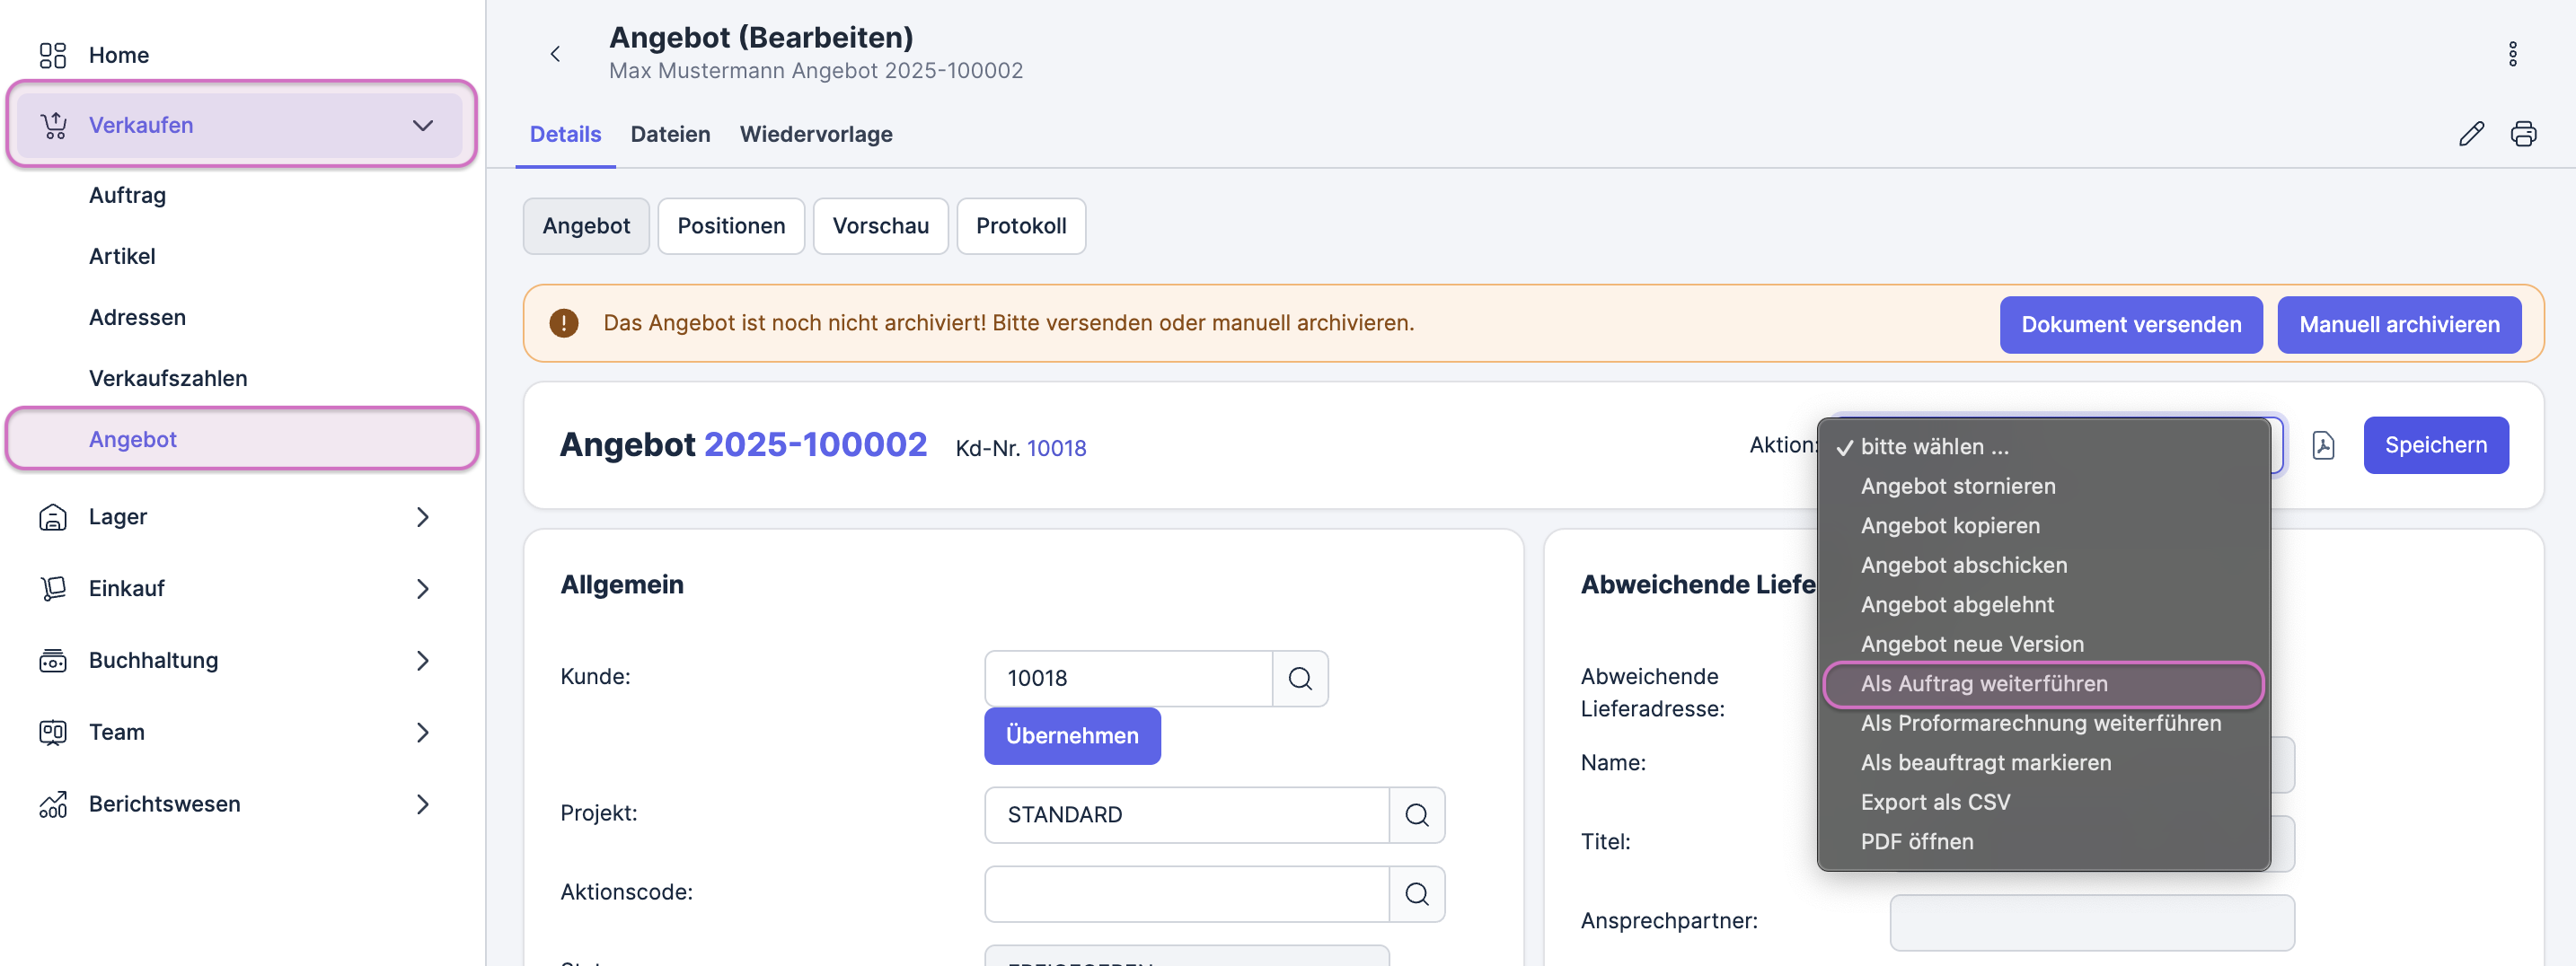Open the PDF document icon beside Speichern
This screenshot has width=2576, height=966.
coord(2322,446)
